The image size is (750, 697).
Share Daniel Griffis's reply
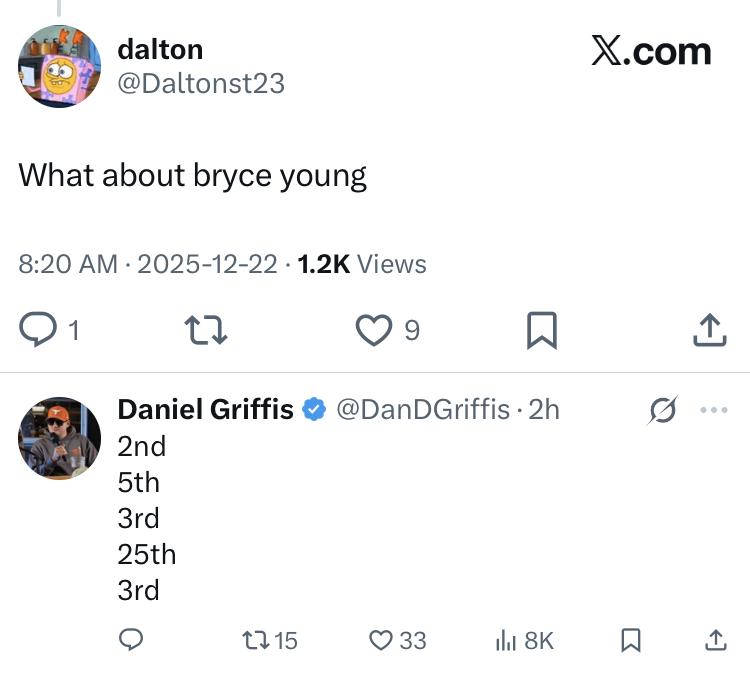715,640
